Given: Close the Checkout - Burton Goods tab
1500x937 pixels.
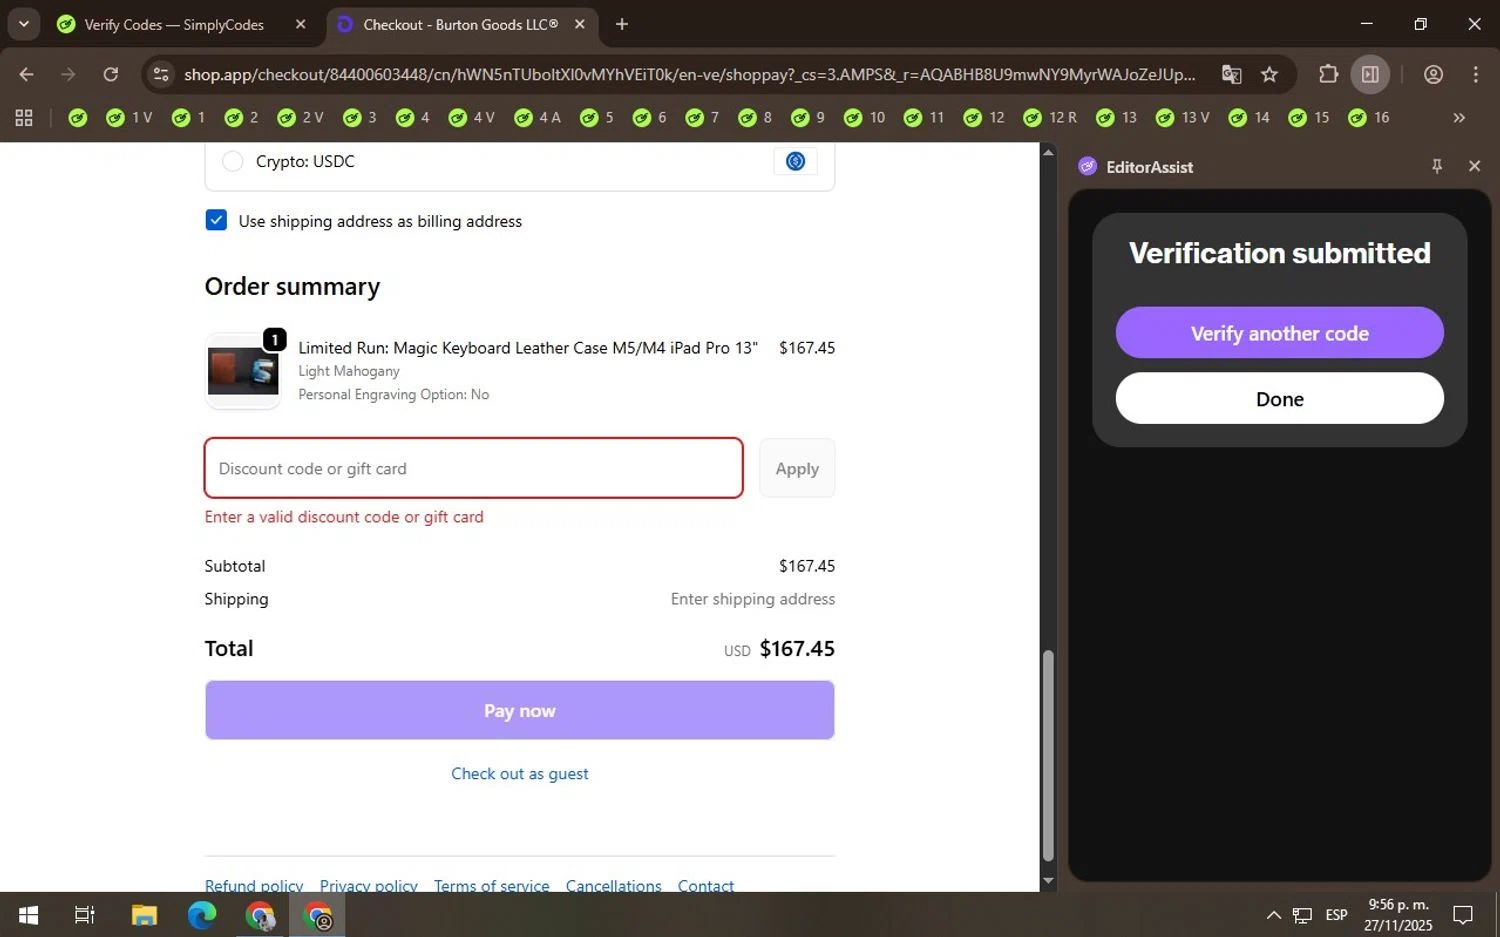Looking at the screenshot, I should point(579,24).
